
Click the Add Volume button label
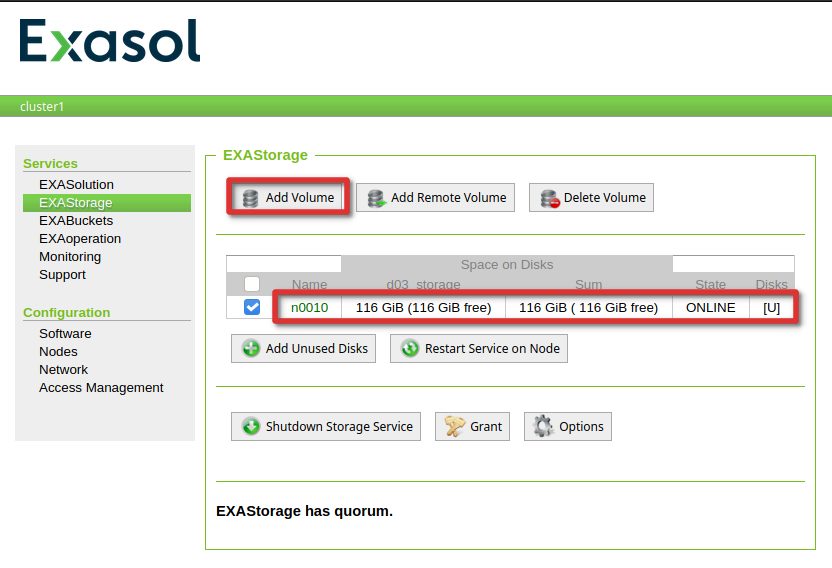300,197
